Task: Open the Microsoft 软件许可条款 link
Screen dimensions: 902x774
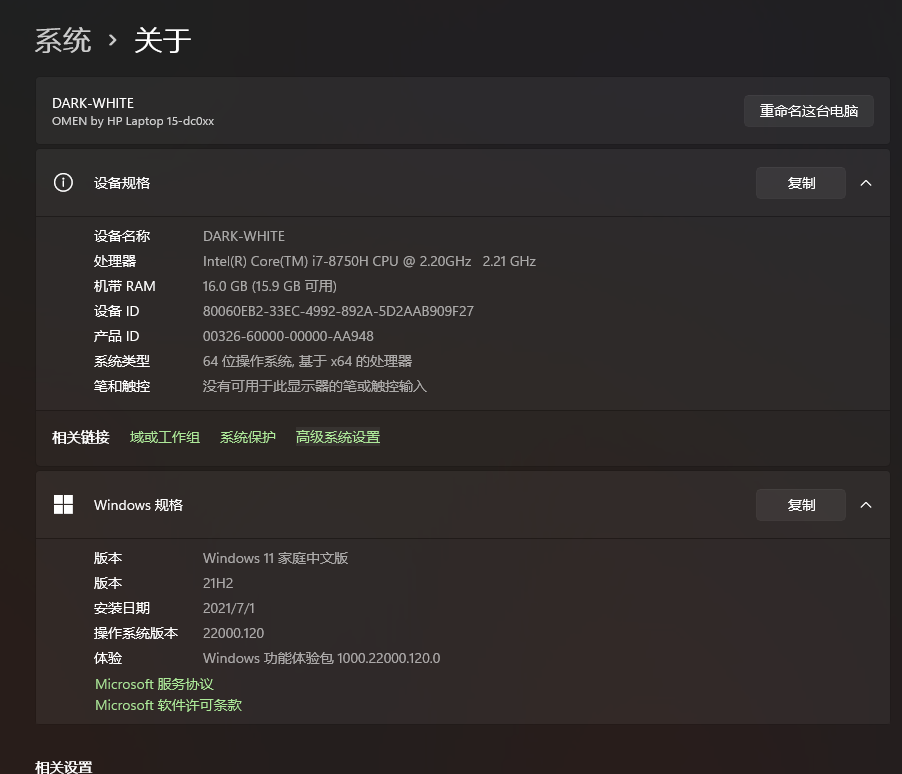Action: [169, 705]
